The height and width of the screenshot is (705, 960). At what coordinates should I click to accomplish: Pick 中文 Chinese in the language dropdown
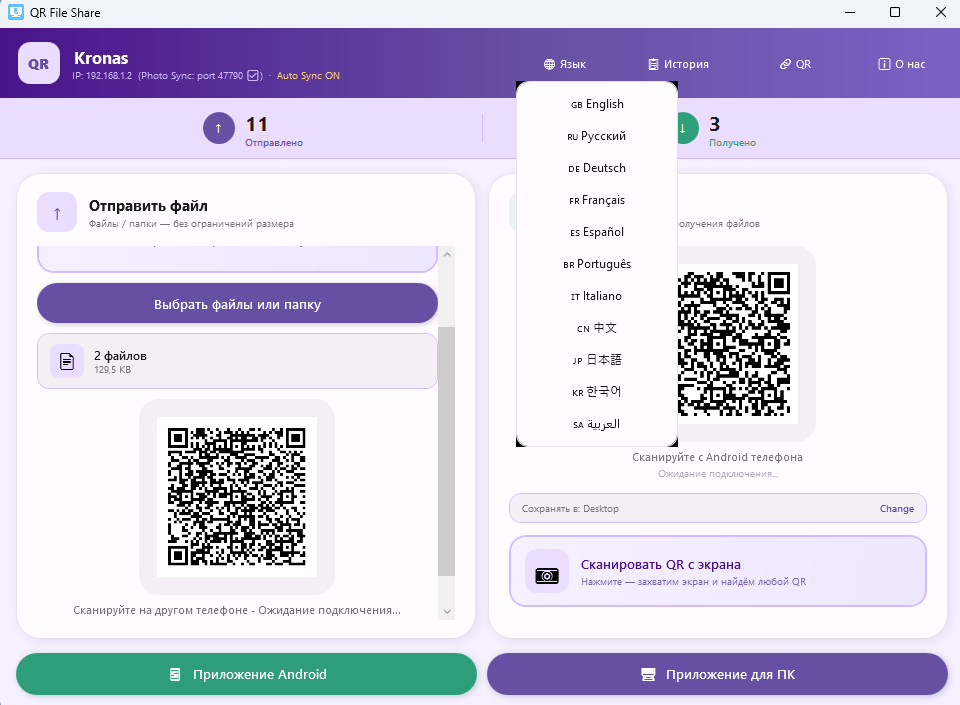(x=597, y=328)
